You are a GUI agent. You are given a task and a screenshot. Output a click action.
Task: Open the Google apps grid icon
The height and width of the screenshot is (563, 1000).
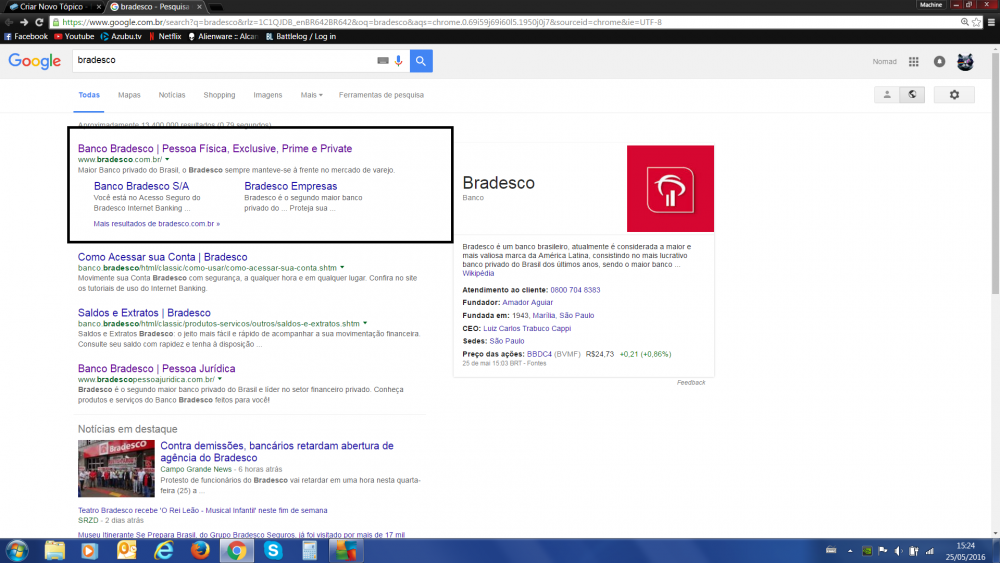tap(914, 61)
